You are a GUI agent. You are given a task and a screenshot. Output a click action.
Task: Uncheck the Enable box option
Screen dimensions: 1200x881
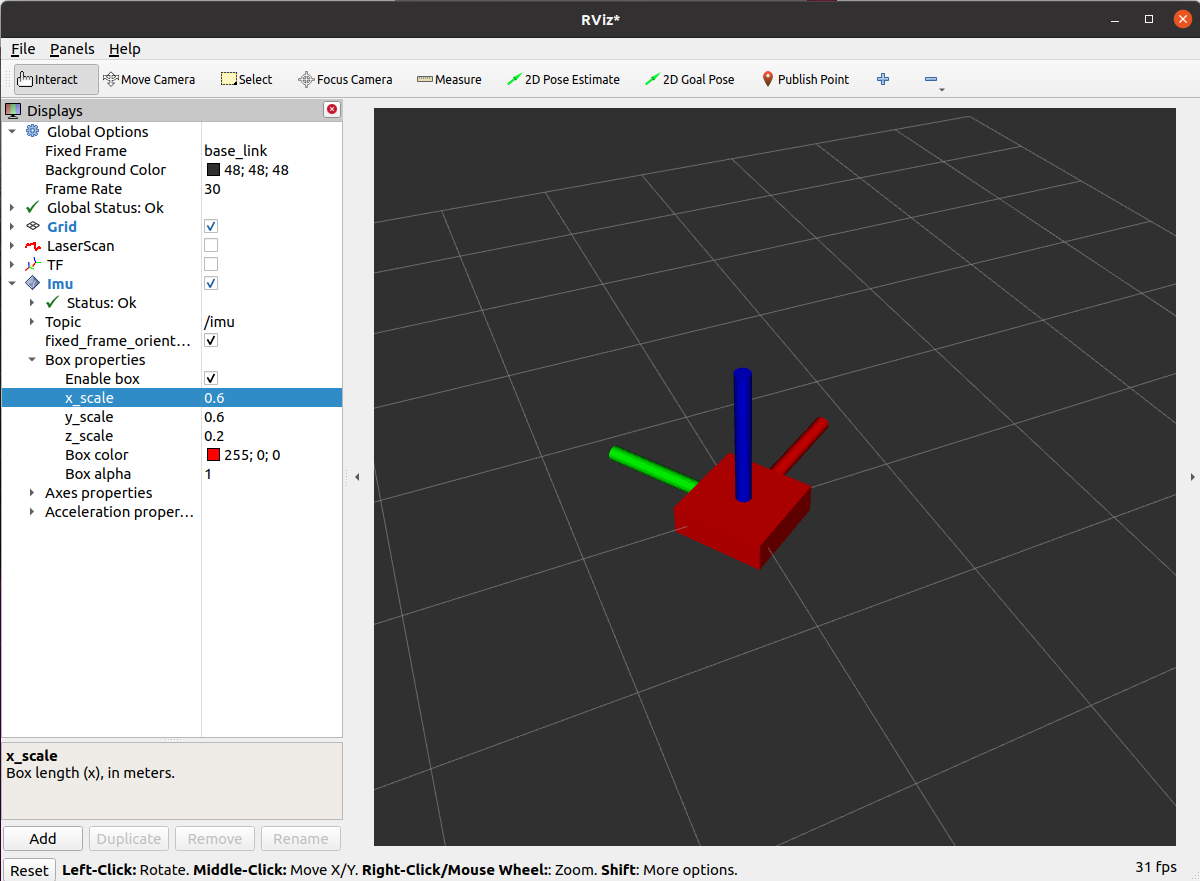click(x=211, y=379)
